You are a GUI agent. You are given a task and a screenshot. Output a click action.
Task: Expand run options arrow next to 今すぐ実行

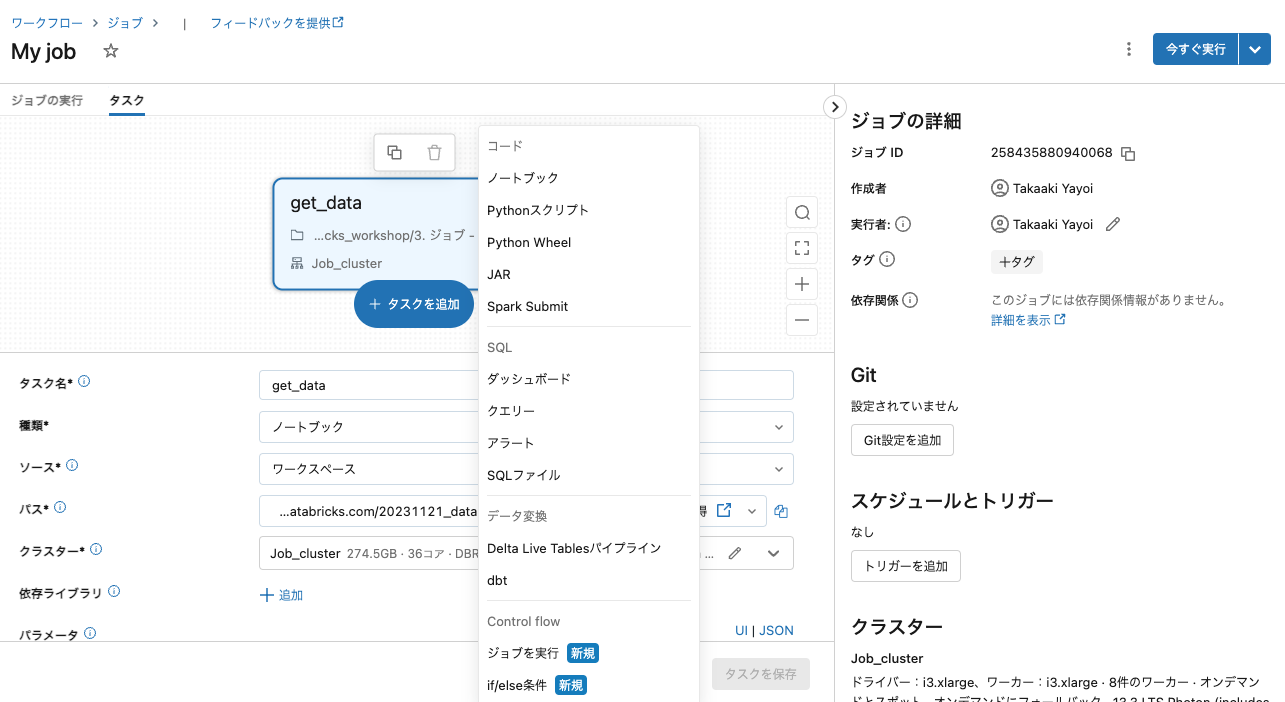(x=1255, y=48)
